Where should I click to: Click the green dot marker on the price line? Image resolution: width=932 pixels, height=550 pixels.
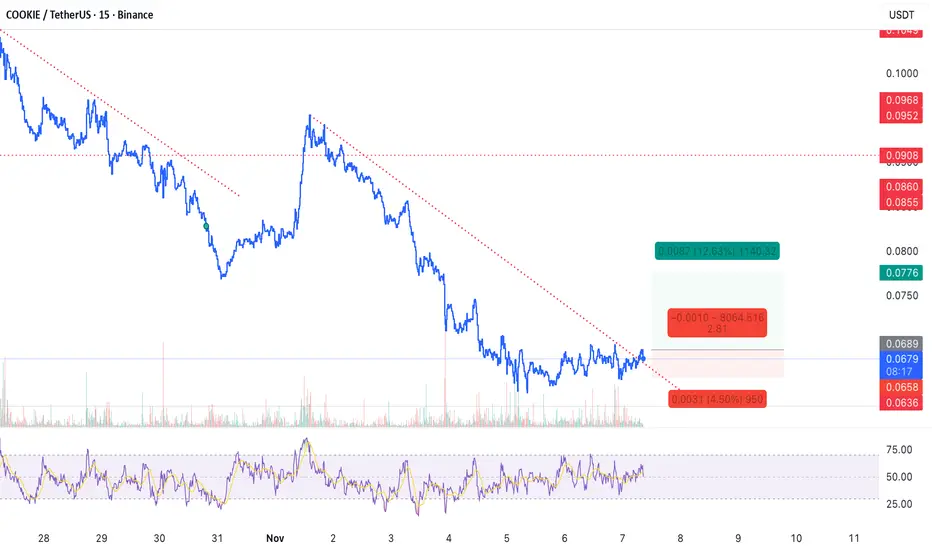point(206,227)
